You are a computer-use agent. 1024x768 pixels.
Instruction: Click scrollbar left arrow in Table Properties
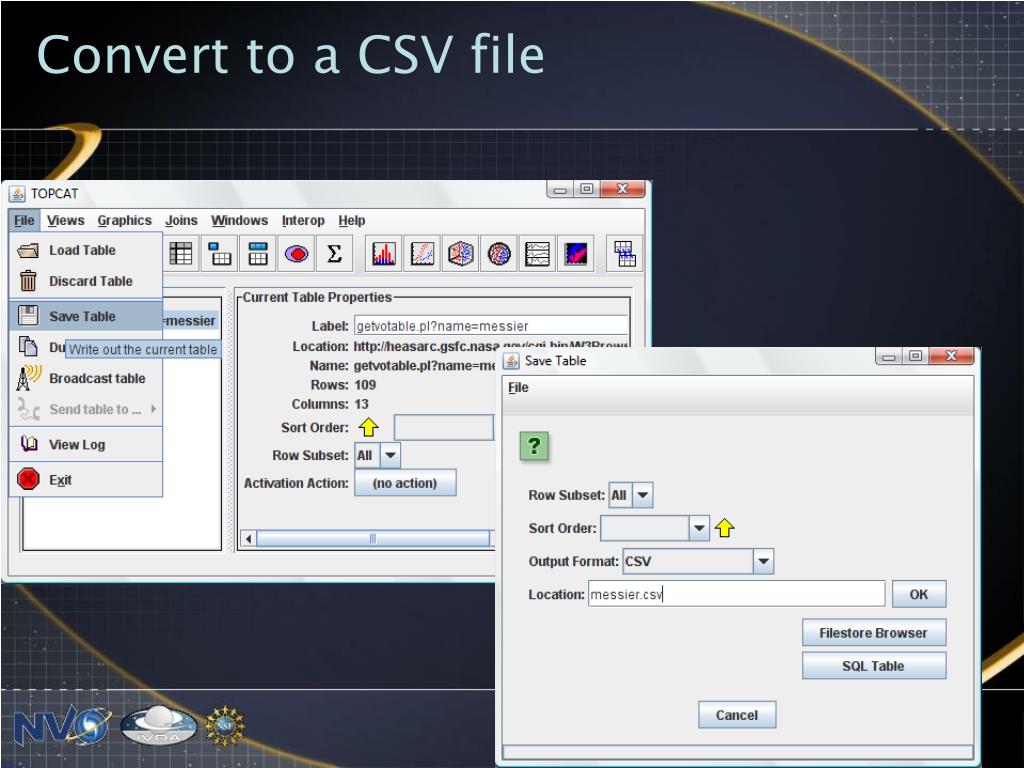(x=248, y=539)
